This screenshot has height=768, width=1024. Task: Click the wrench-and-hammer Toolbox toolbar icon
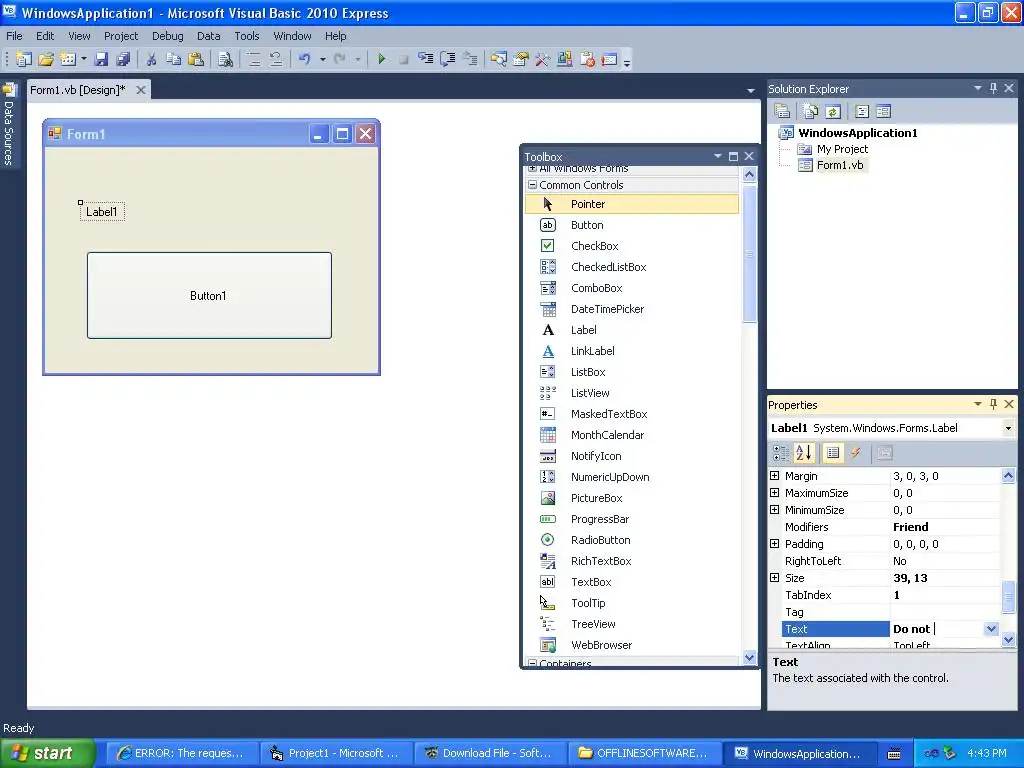click(x=542, y=59)
